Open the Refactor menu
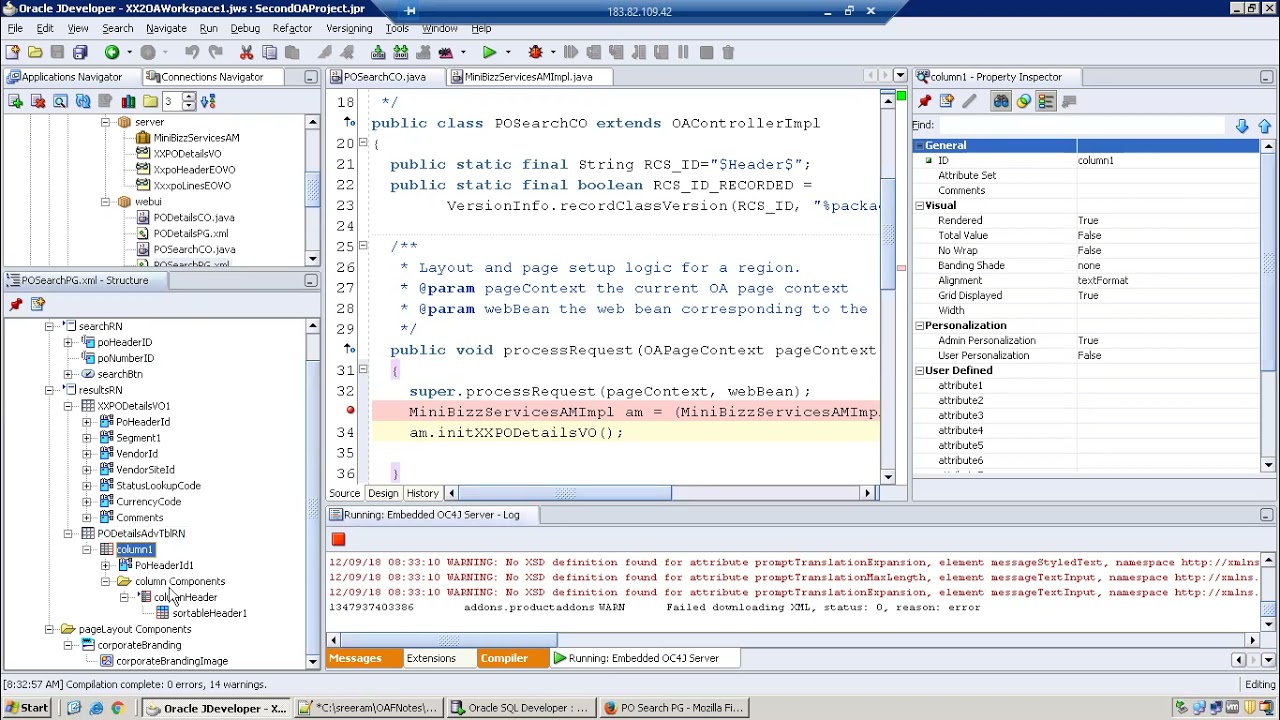Viewport: 1280px width, 720px height. pyautogui.click(x=292, y=28)
